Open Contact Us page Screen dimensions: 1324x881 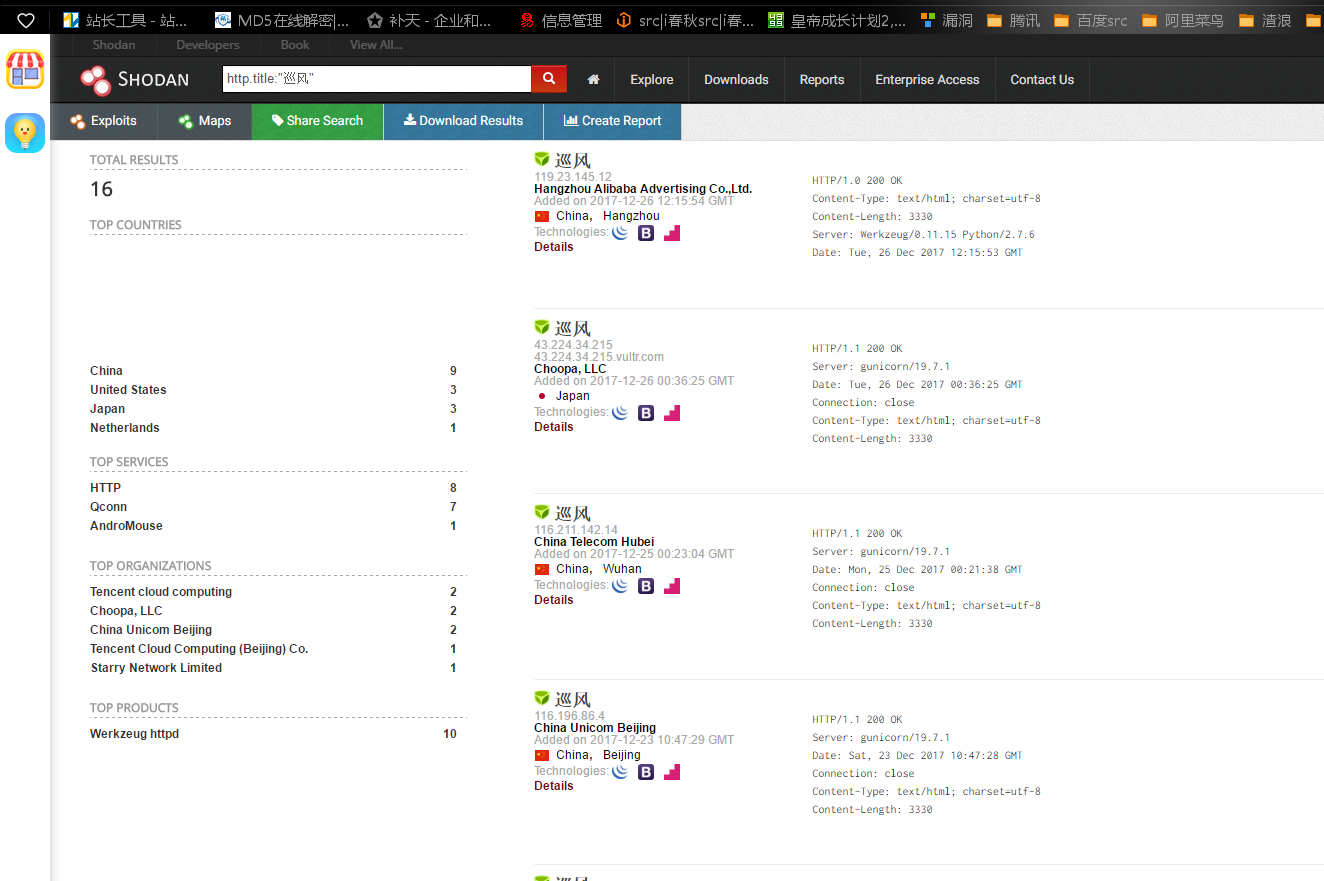1042,80
